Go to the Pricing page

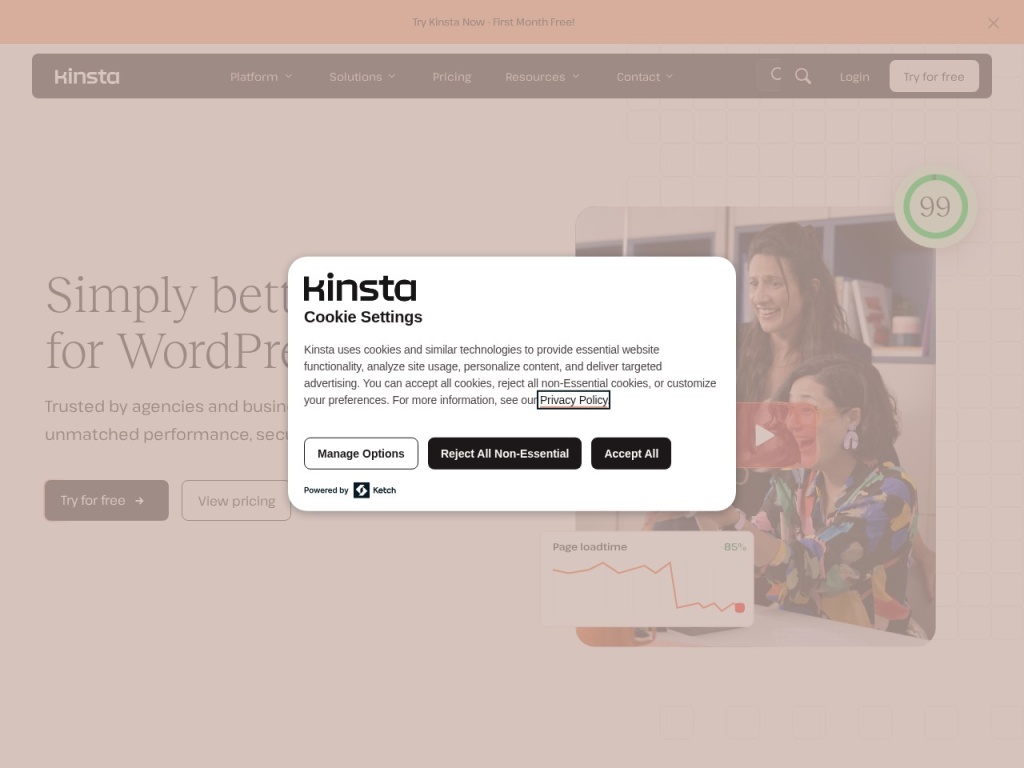coord(451,76)
